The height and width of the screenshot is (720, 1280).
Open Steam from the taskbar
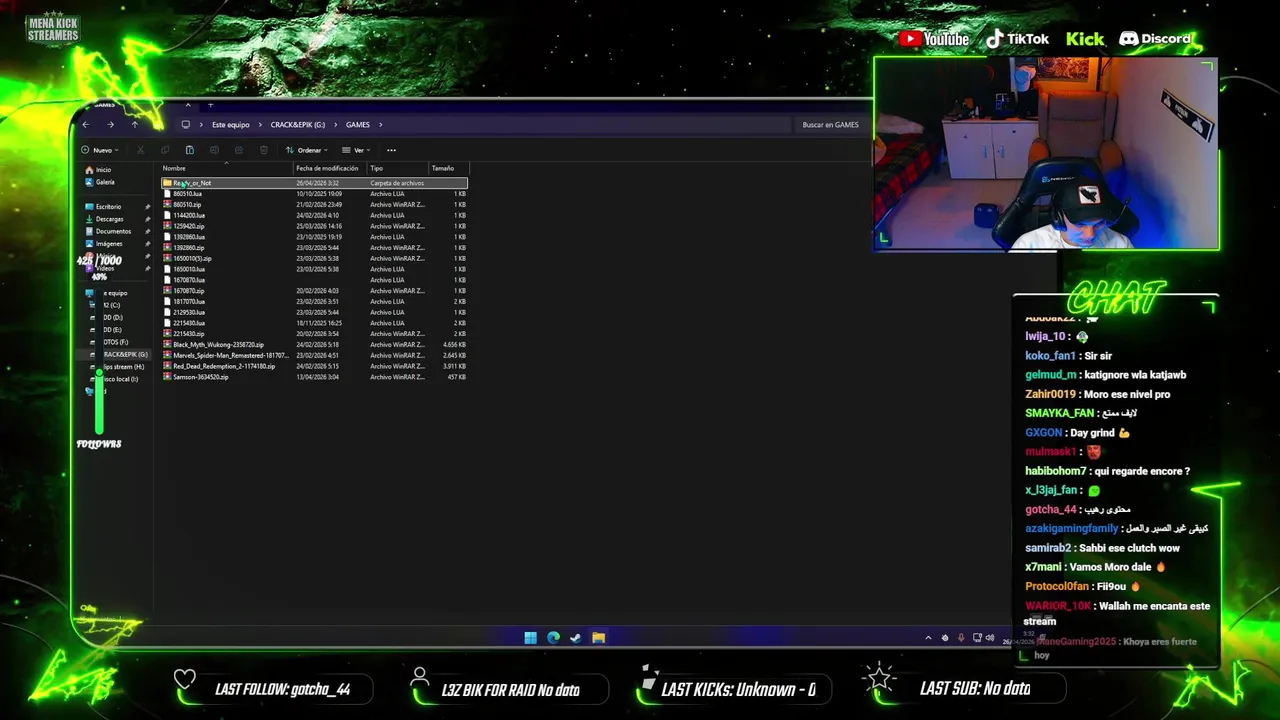point(576,638)
